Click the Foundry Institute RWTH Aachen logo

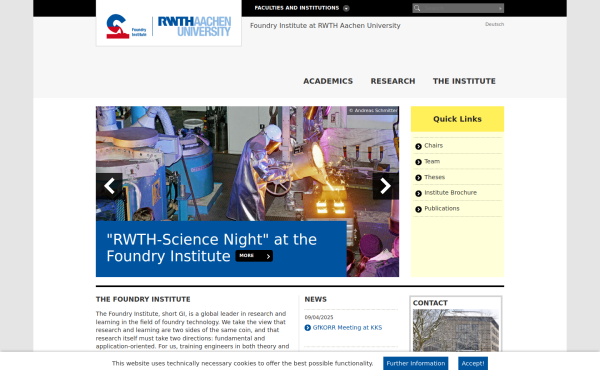click(168, 26)
